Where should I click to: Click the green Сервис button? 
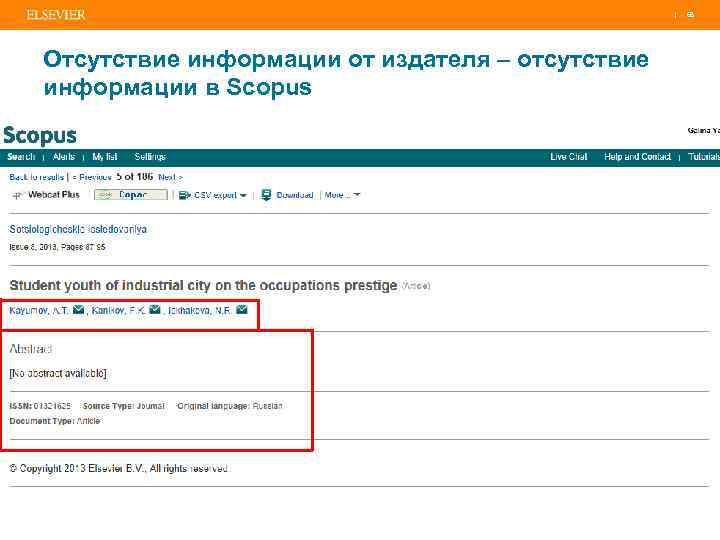tap(131, 195)
